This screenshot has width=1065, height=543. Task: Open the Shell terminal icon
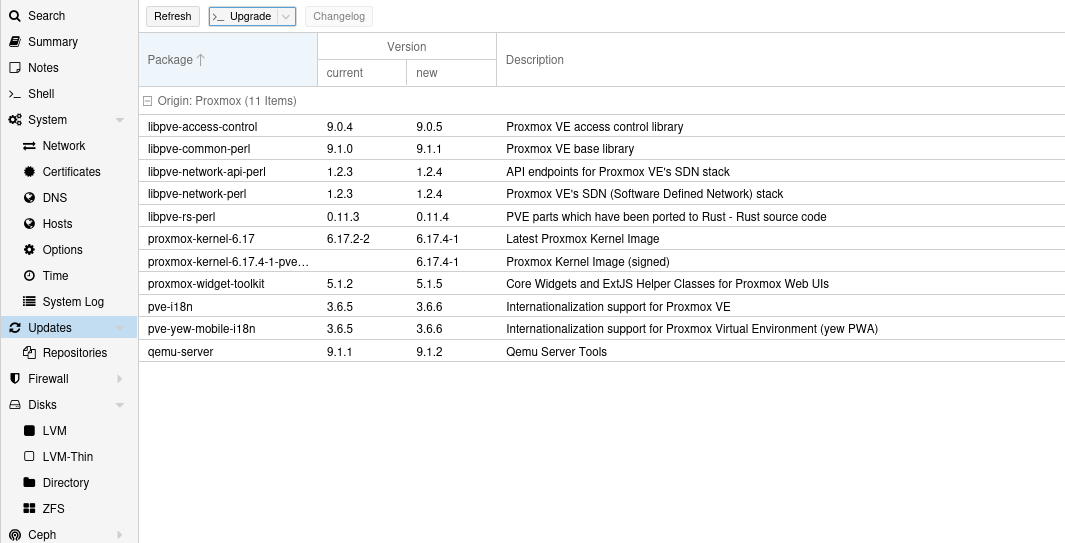[15, 94]
